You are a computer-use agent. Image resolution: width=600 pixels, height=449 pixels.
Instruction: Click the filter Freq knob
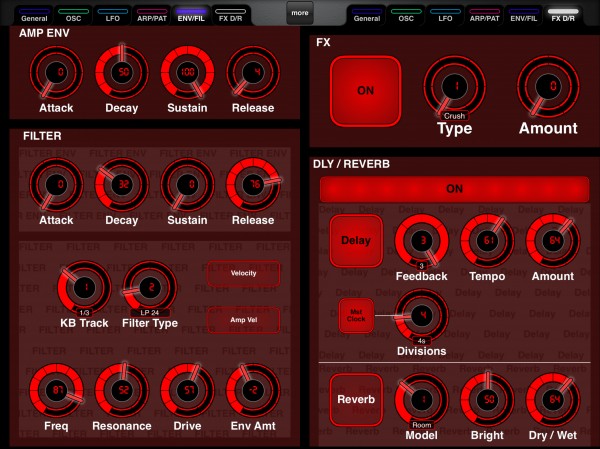click(x=56, y=390)
